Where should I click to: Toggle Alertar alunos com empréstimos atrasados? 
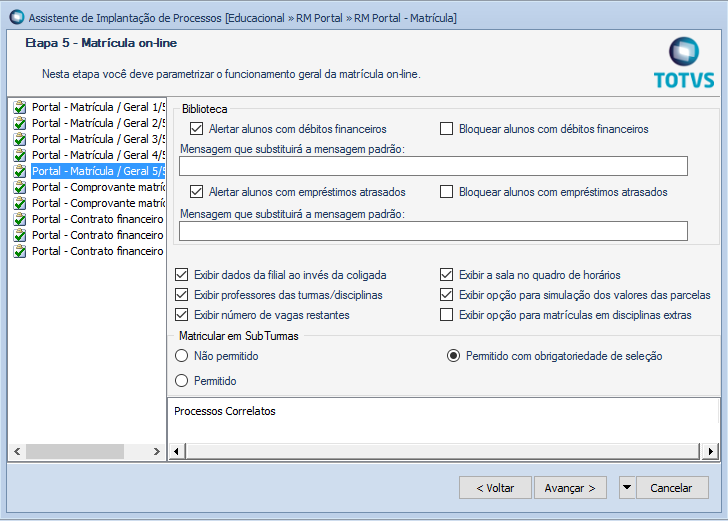tap(196, 192)
